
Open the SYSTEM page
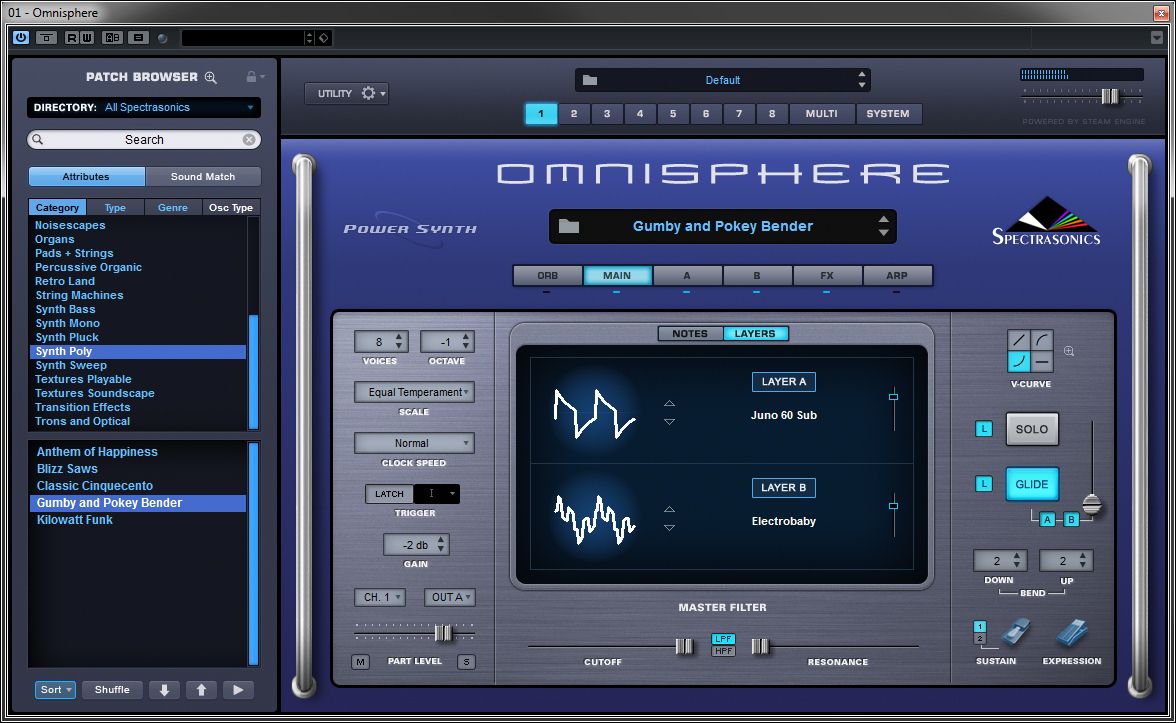888,114
